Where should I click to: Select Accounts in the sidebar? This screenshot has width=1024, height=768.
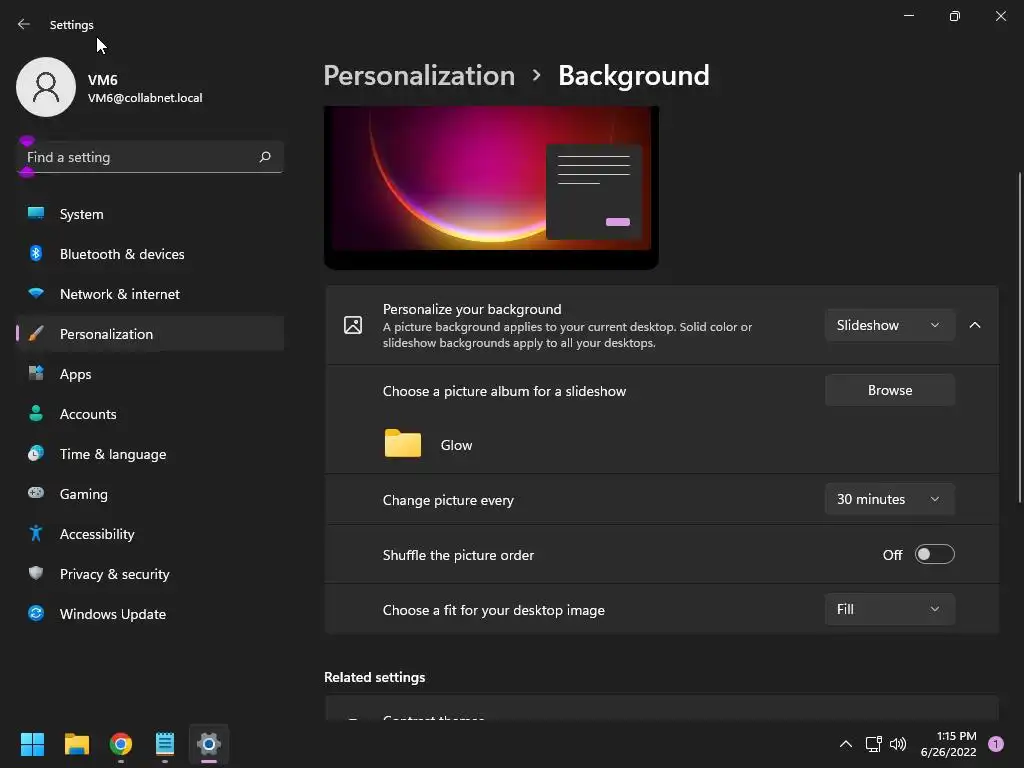click(150, 414)
